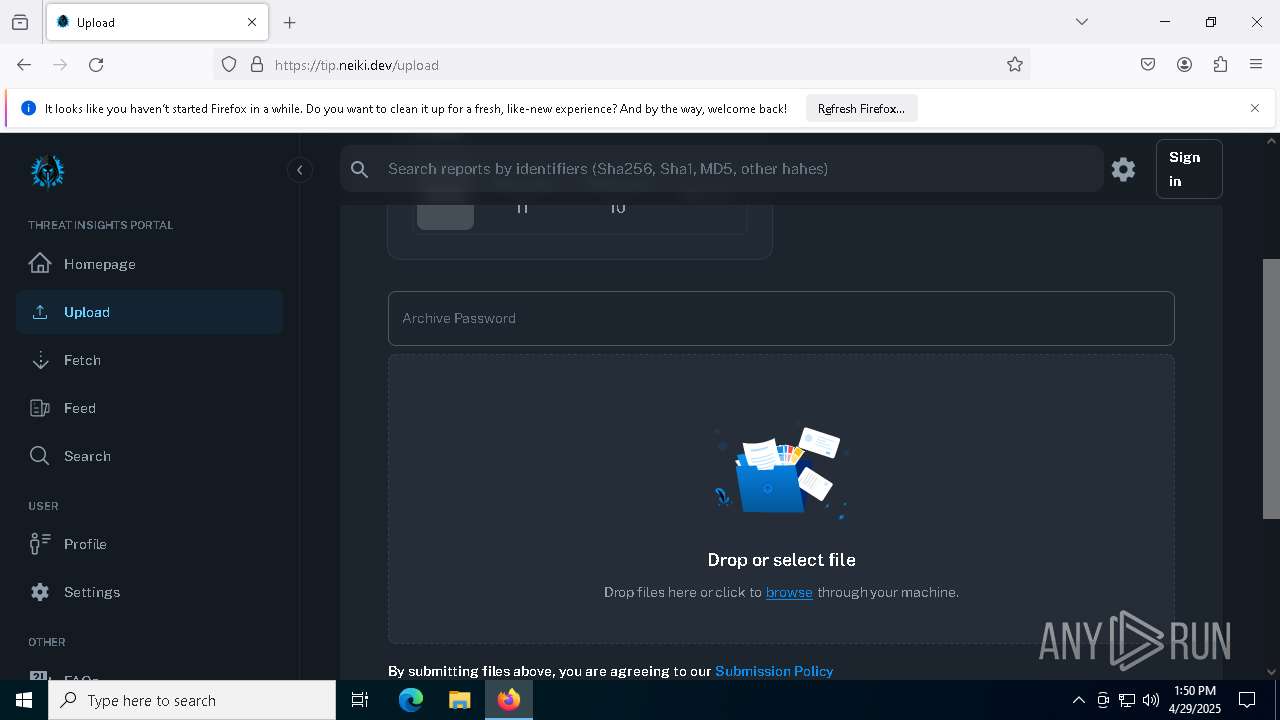
Task: Open volume control in system tray
Action: (x=1151, y=700)
